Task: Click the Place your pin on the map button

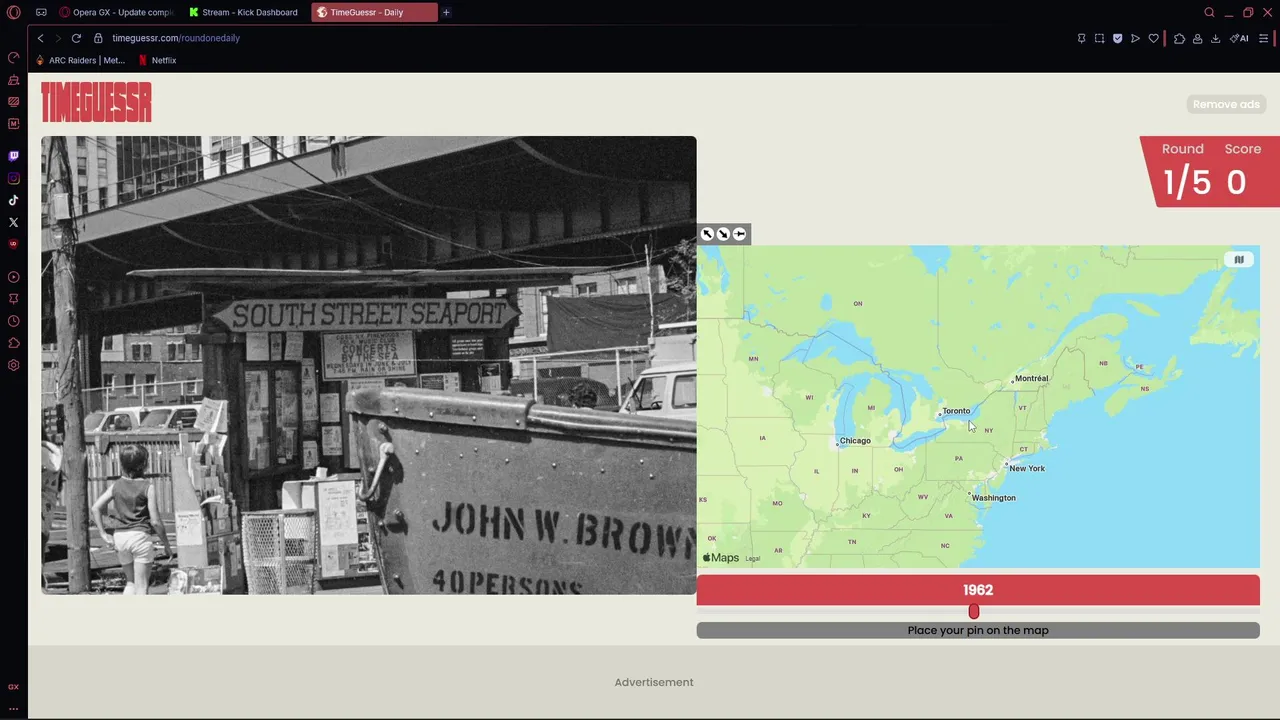Action: coord(978,630)
